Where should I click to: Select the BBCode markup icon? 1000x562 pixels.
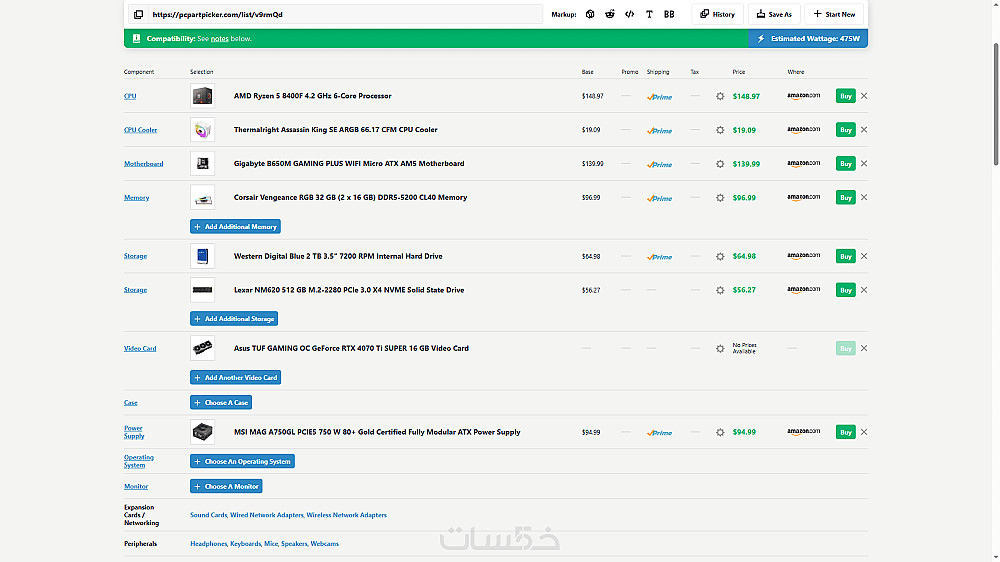point(669,14)
